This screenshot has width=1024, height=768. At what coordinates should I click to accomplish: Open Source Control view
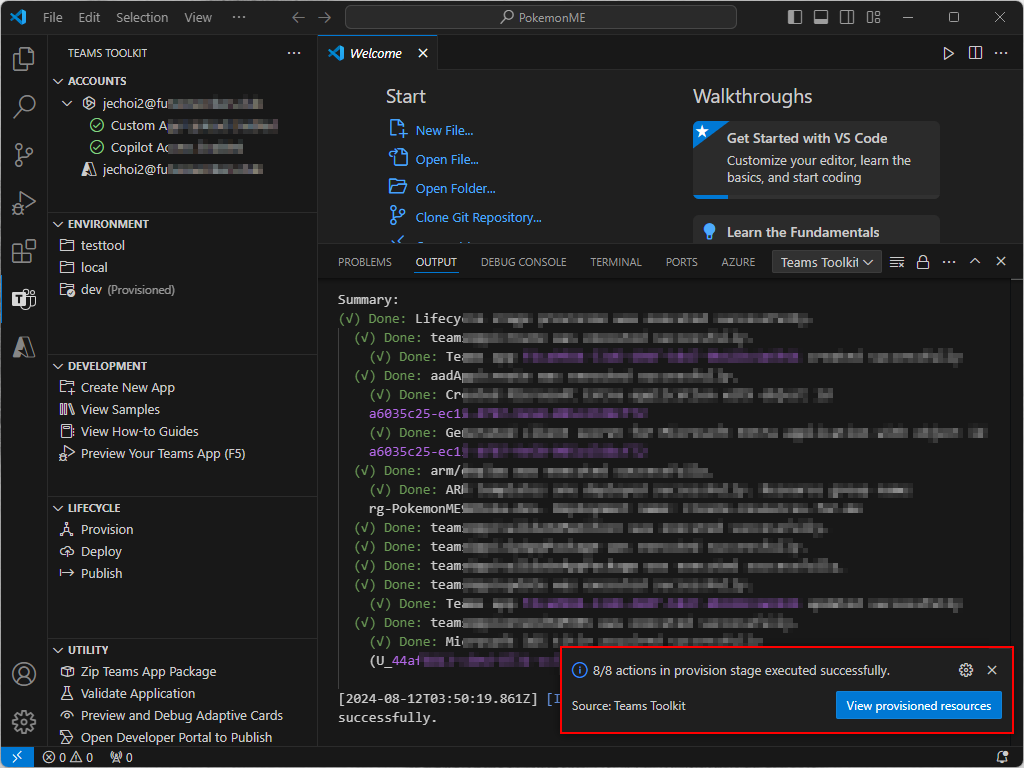(24, 155)
